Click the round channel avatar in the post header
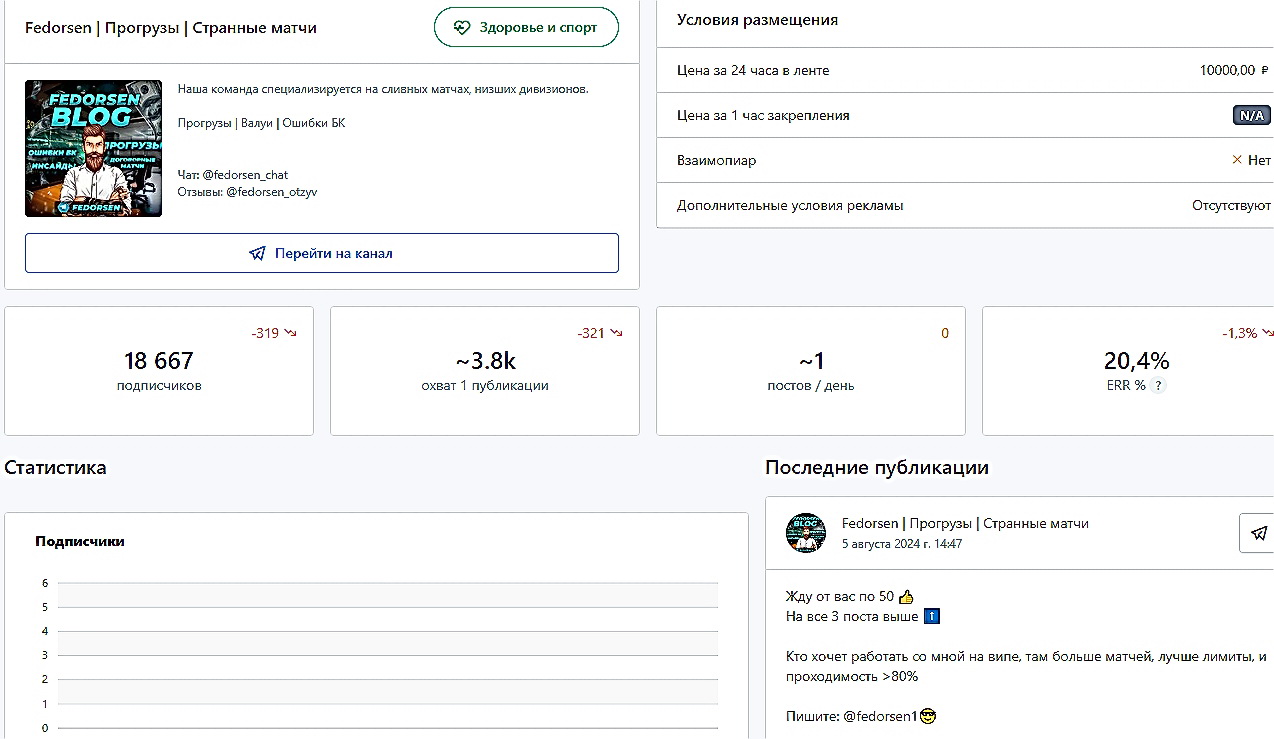Viewport: 1274px width, 739px height. (x=806, y=533)
